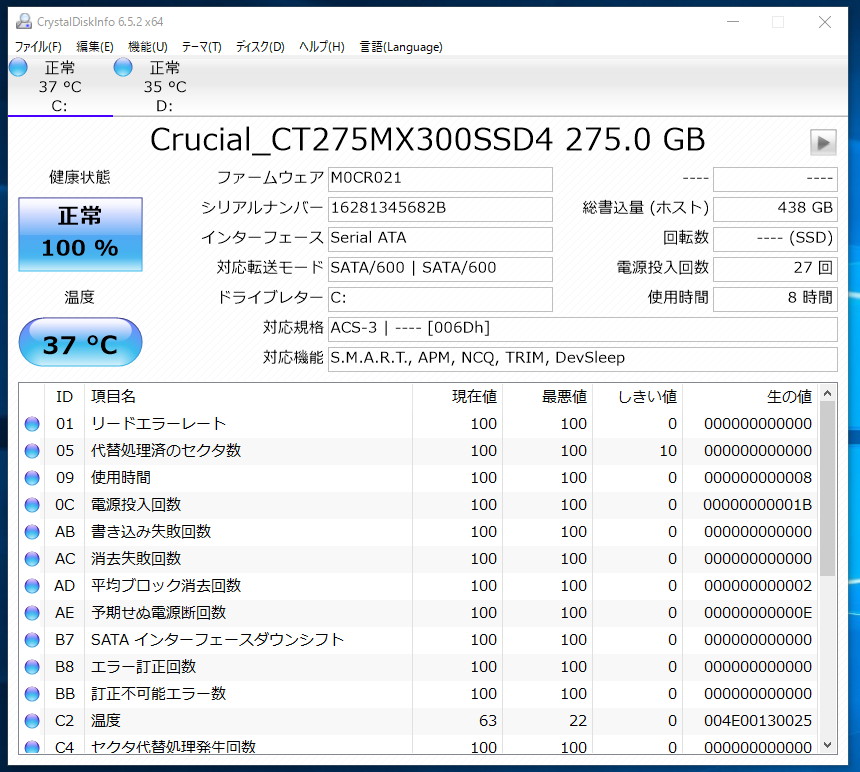Click status orb for ID 09 使用時間 row
Image resolution: width=860 pixels, height=772 pixels.
(x=32, y=478)
